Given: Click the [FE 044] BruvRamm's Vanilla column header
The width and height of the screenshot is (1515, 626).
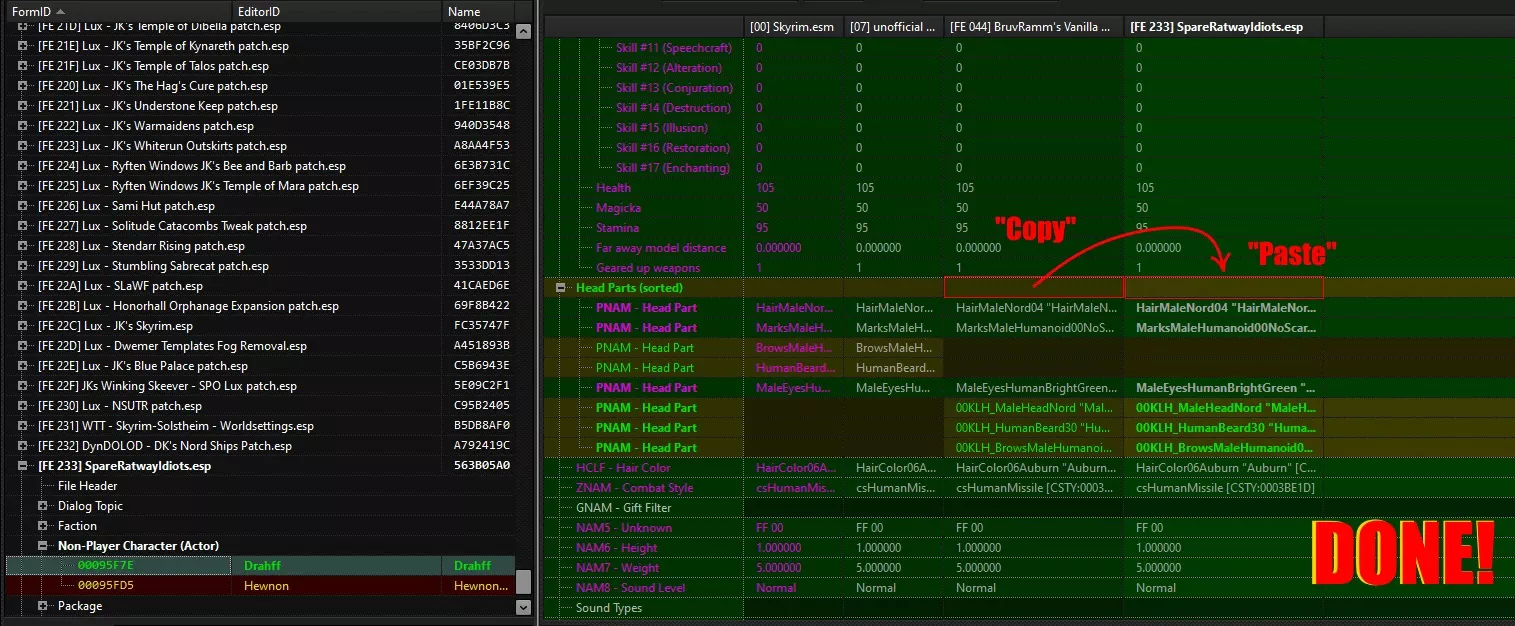Looking at the screenshot, I should tap(1034, 27).
